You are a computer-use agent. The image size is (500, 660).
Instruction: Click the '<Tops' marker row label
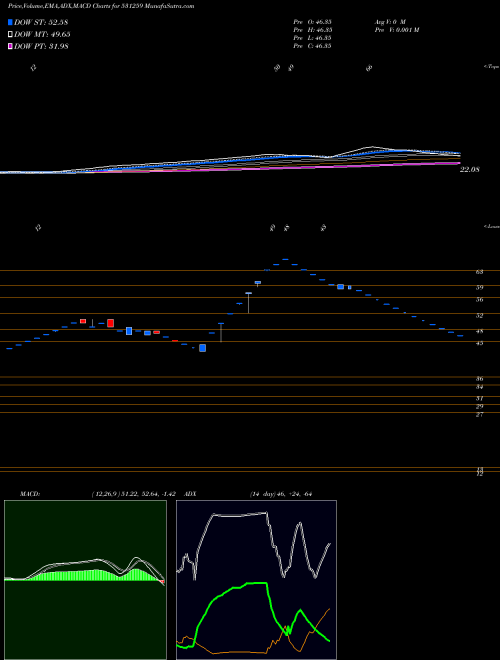(x=492, y=67)
